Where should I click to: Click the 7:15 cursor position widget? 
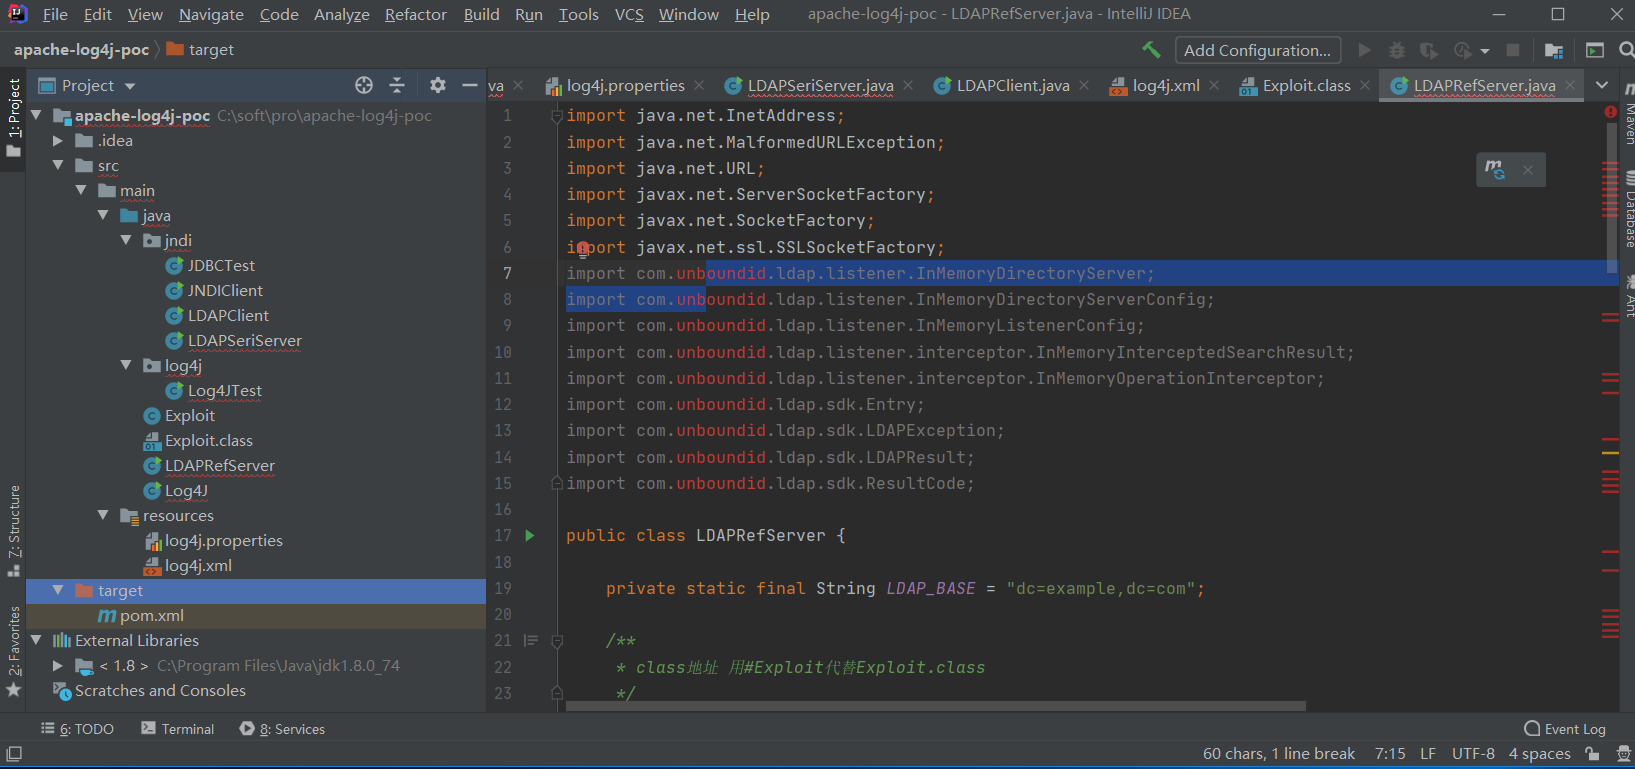(1390, 754)
